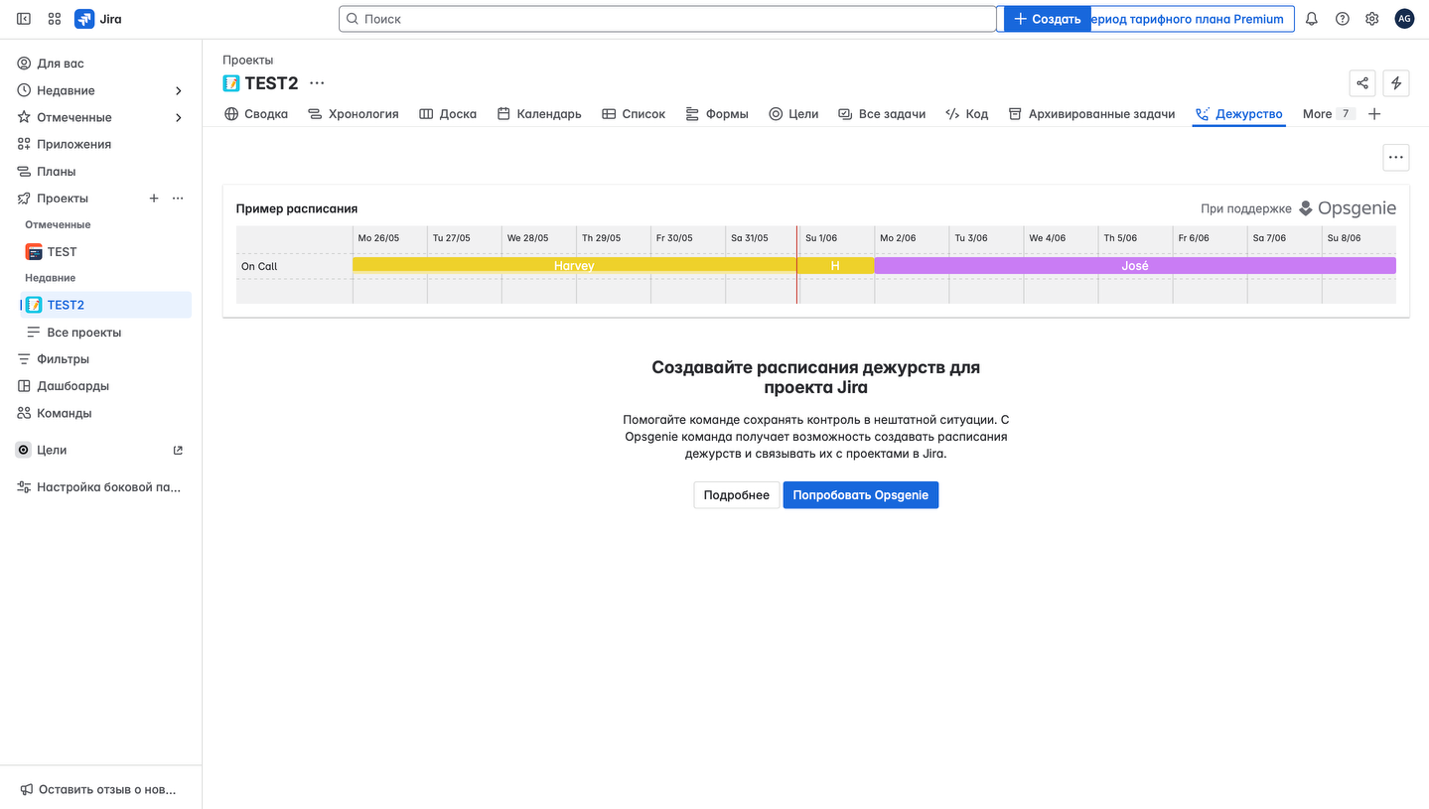Expand the Отмеченные section chevron
The height and width of the screenshot is (809, 1429).
point(178,117)
